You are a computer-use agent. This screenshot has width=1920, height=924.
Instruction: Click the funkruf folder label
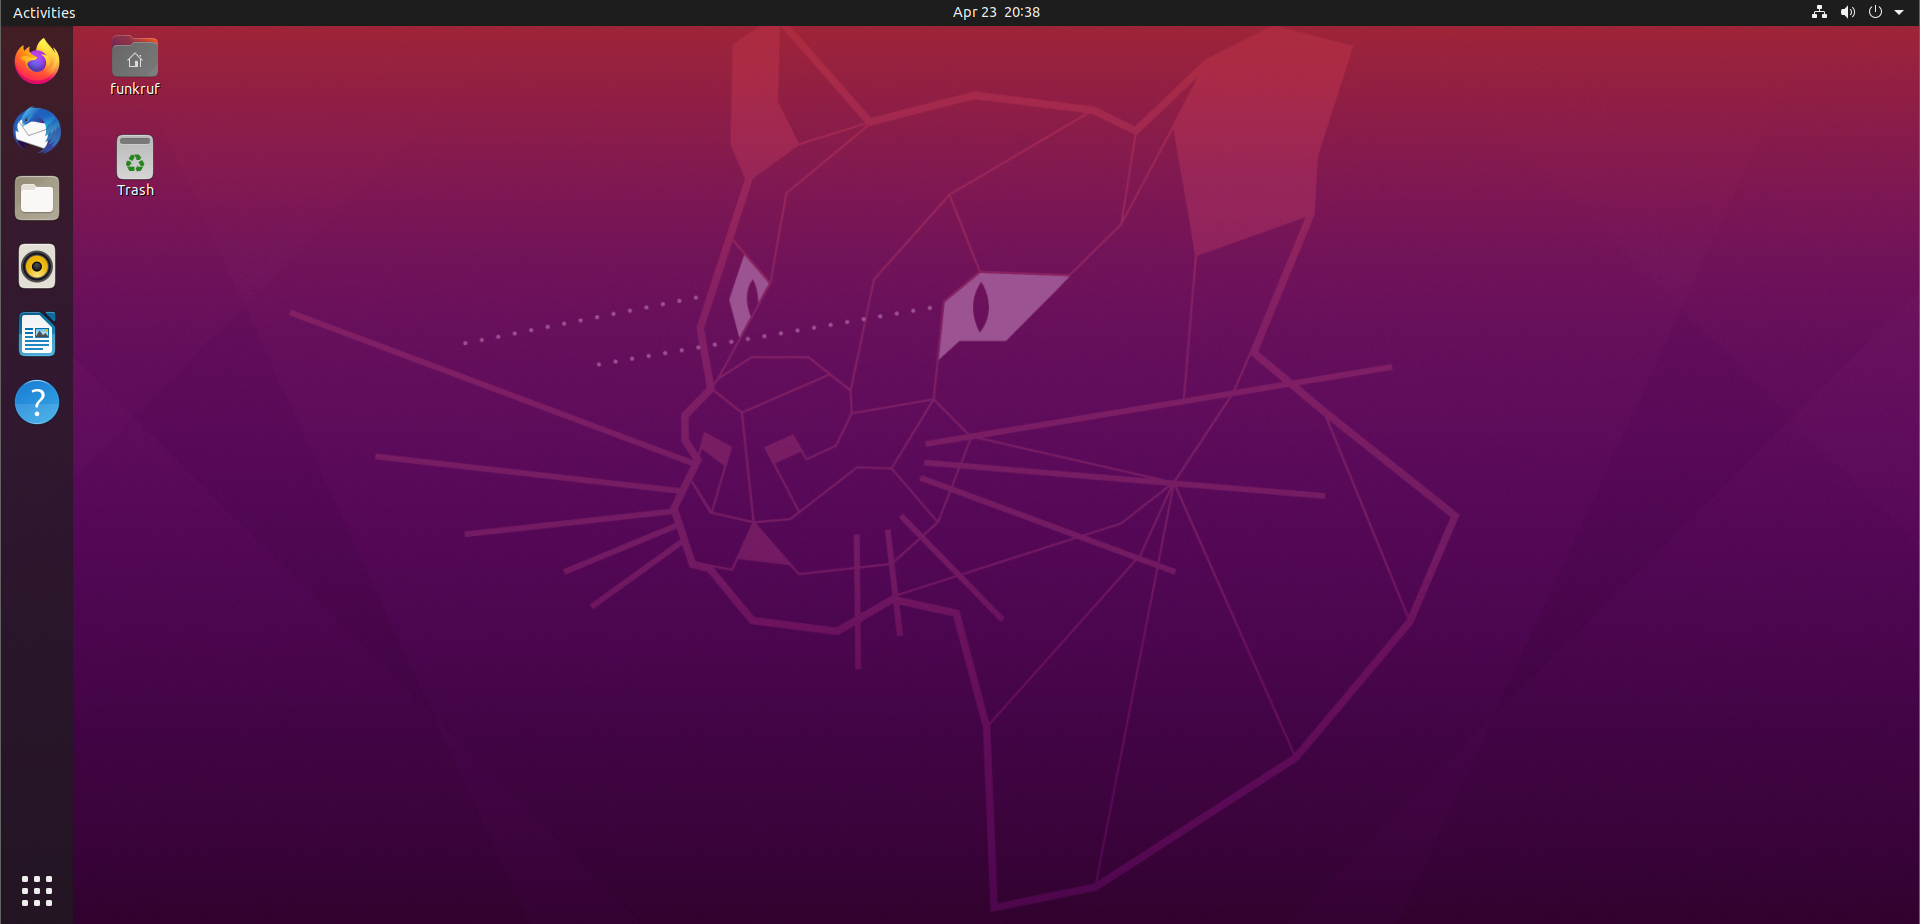tap(134, 88)
